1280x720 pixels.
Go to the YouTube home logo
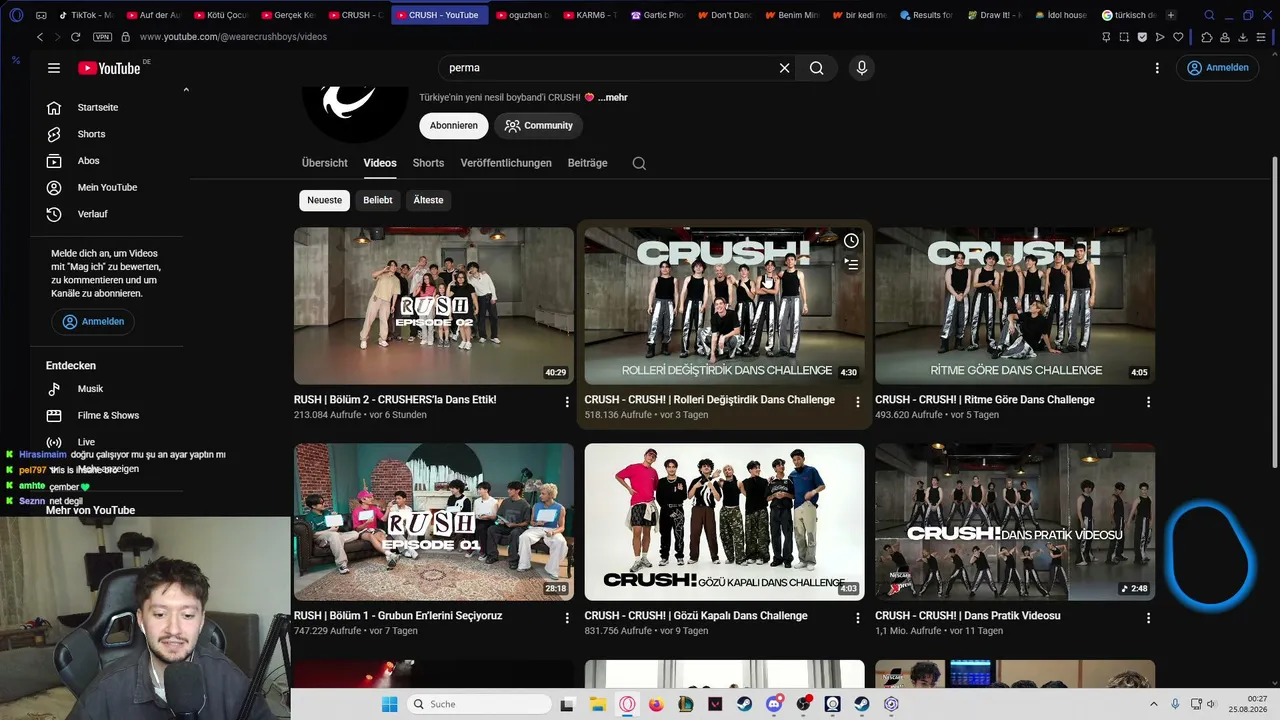tap(109, 68)
